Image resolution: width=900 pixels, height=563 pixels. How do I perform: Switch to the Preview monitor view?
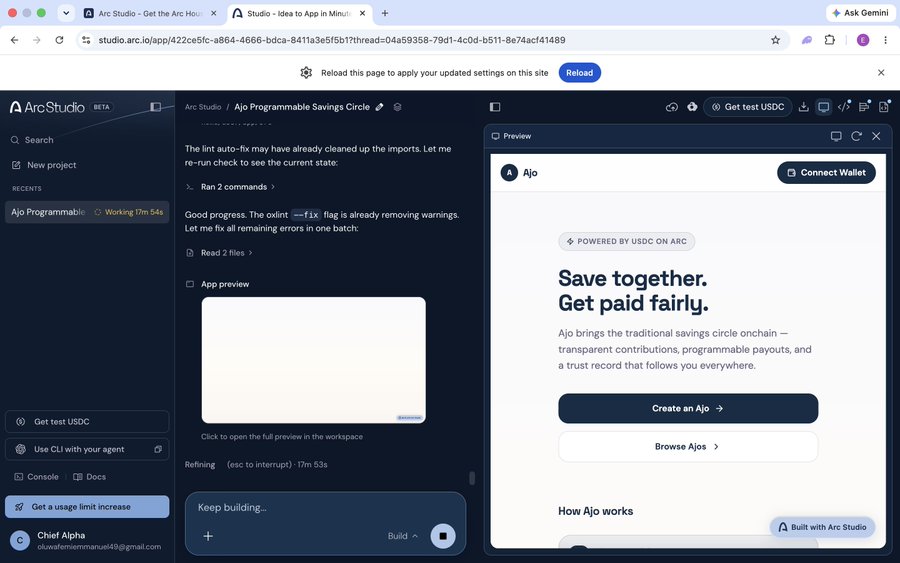[x=824, y=107]
